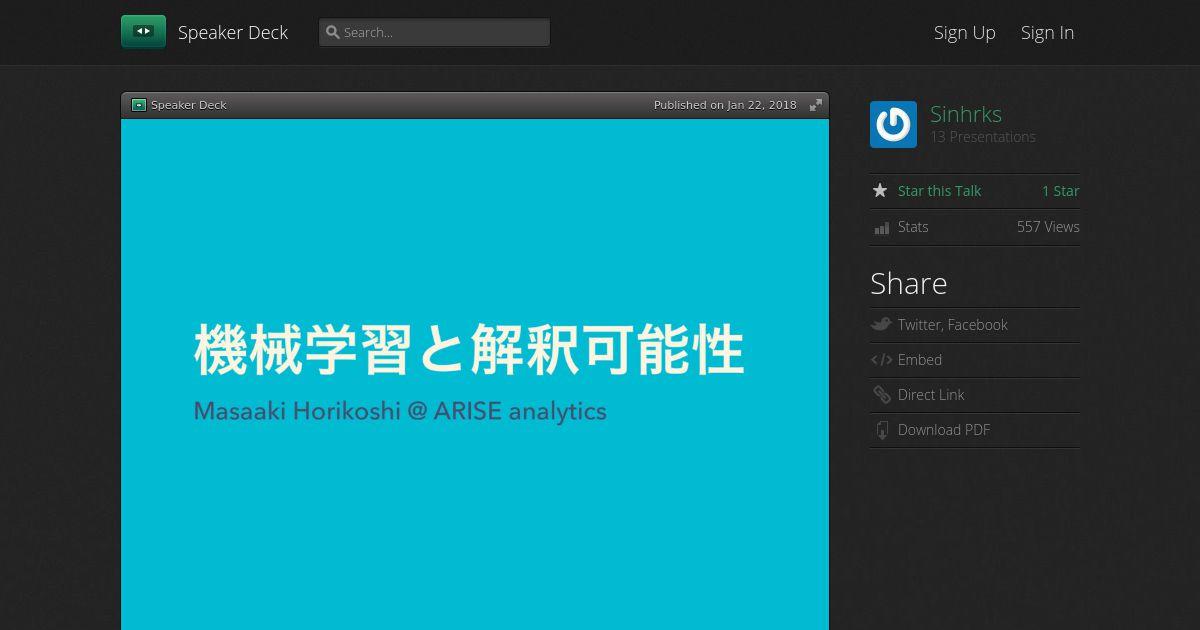Viewport: 1200px width, 630px height.
Task: Click the chain link icon
Action: click(x=881, y=395)
